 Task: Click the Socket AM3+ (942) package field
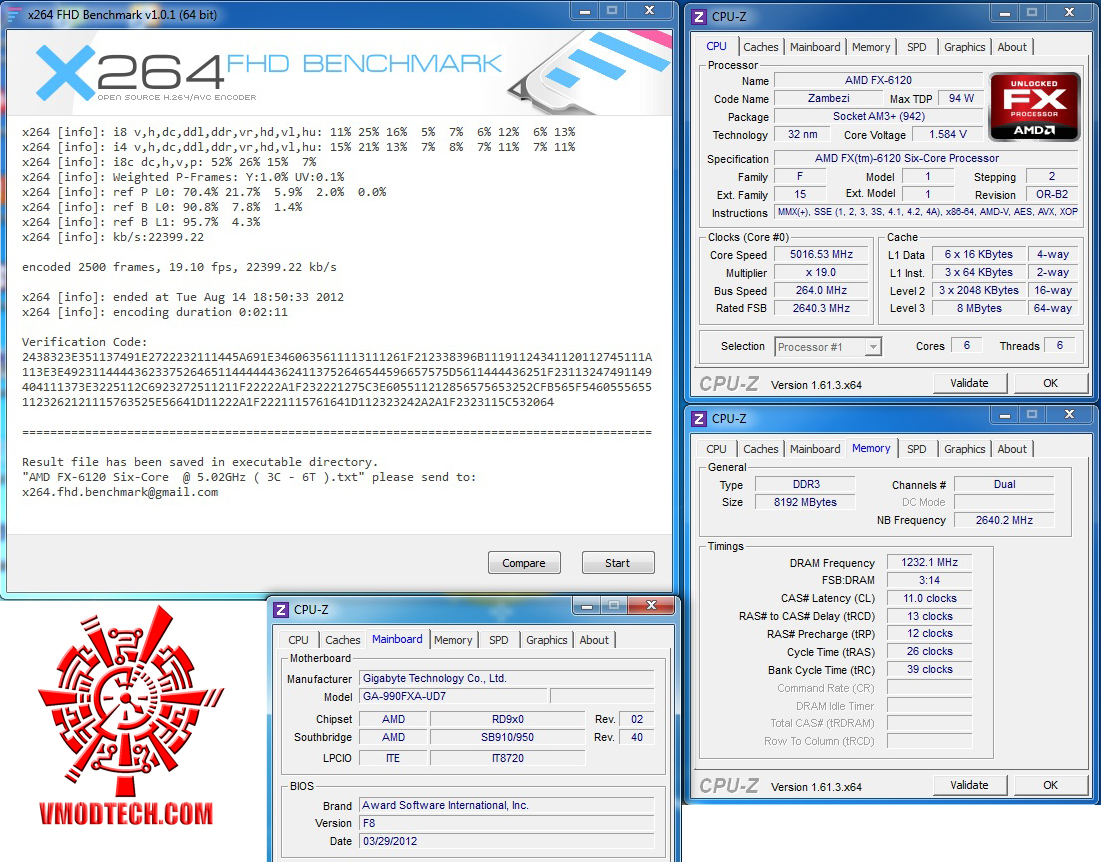[x=878, y=117]
